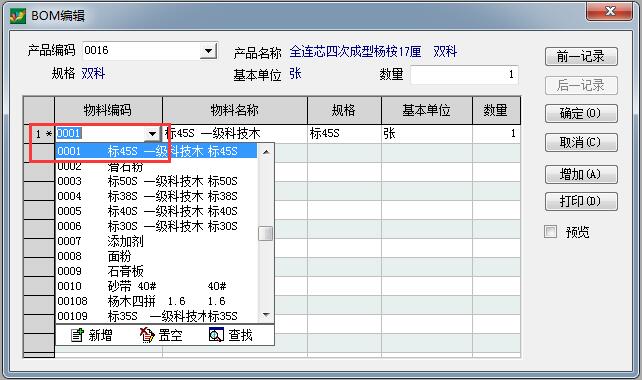Select item 0008 面粉
The image size is (642, 380).
click(x=156, y=256)
